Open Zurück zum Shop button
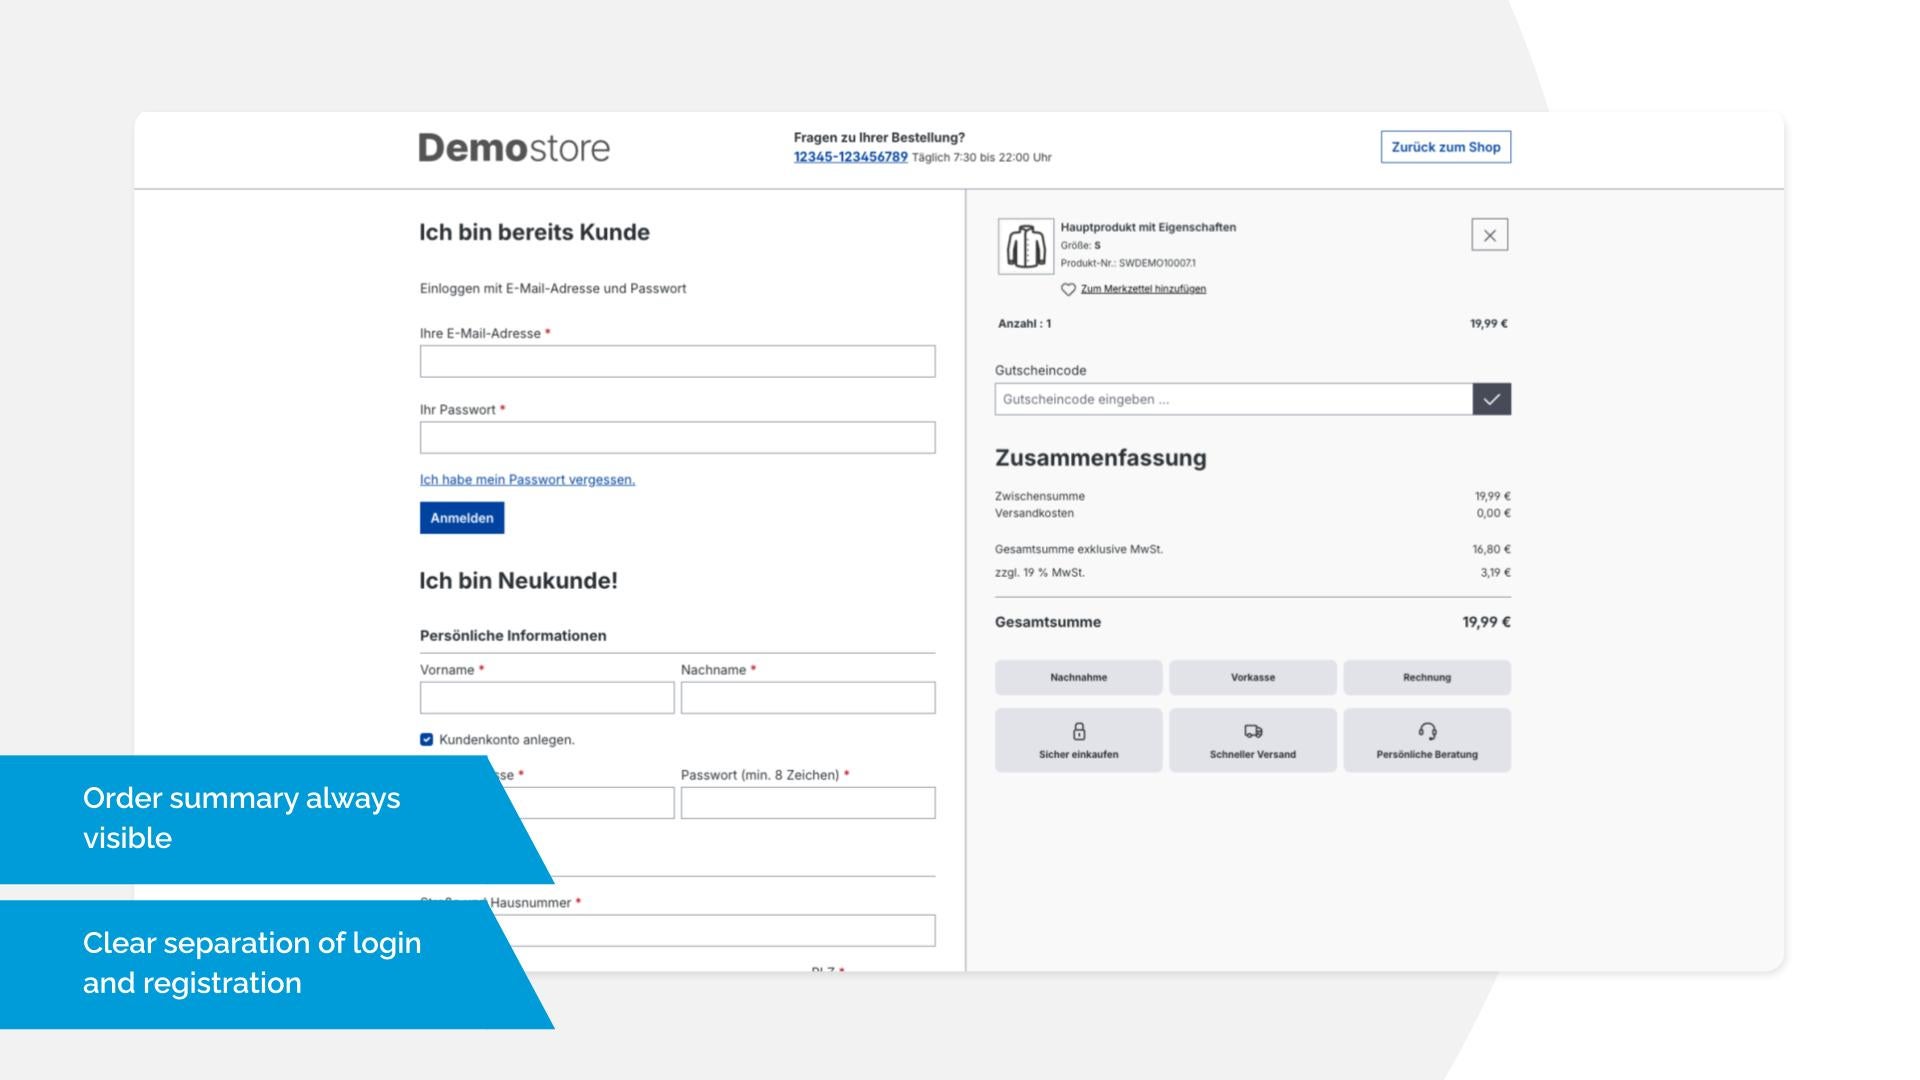This screenshot has width=1920, height=1080. (1446, 147)
